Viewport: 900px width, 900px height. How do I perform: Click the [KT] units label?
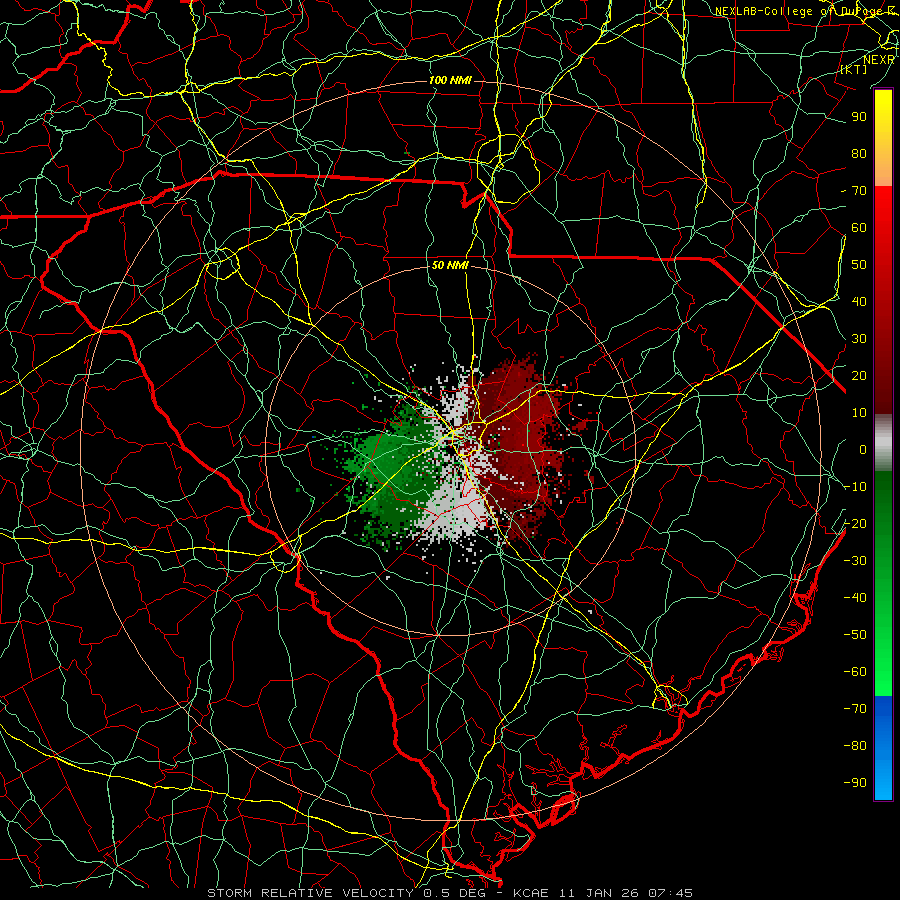[854, 69]
